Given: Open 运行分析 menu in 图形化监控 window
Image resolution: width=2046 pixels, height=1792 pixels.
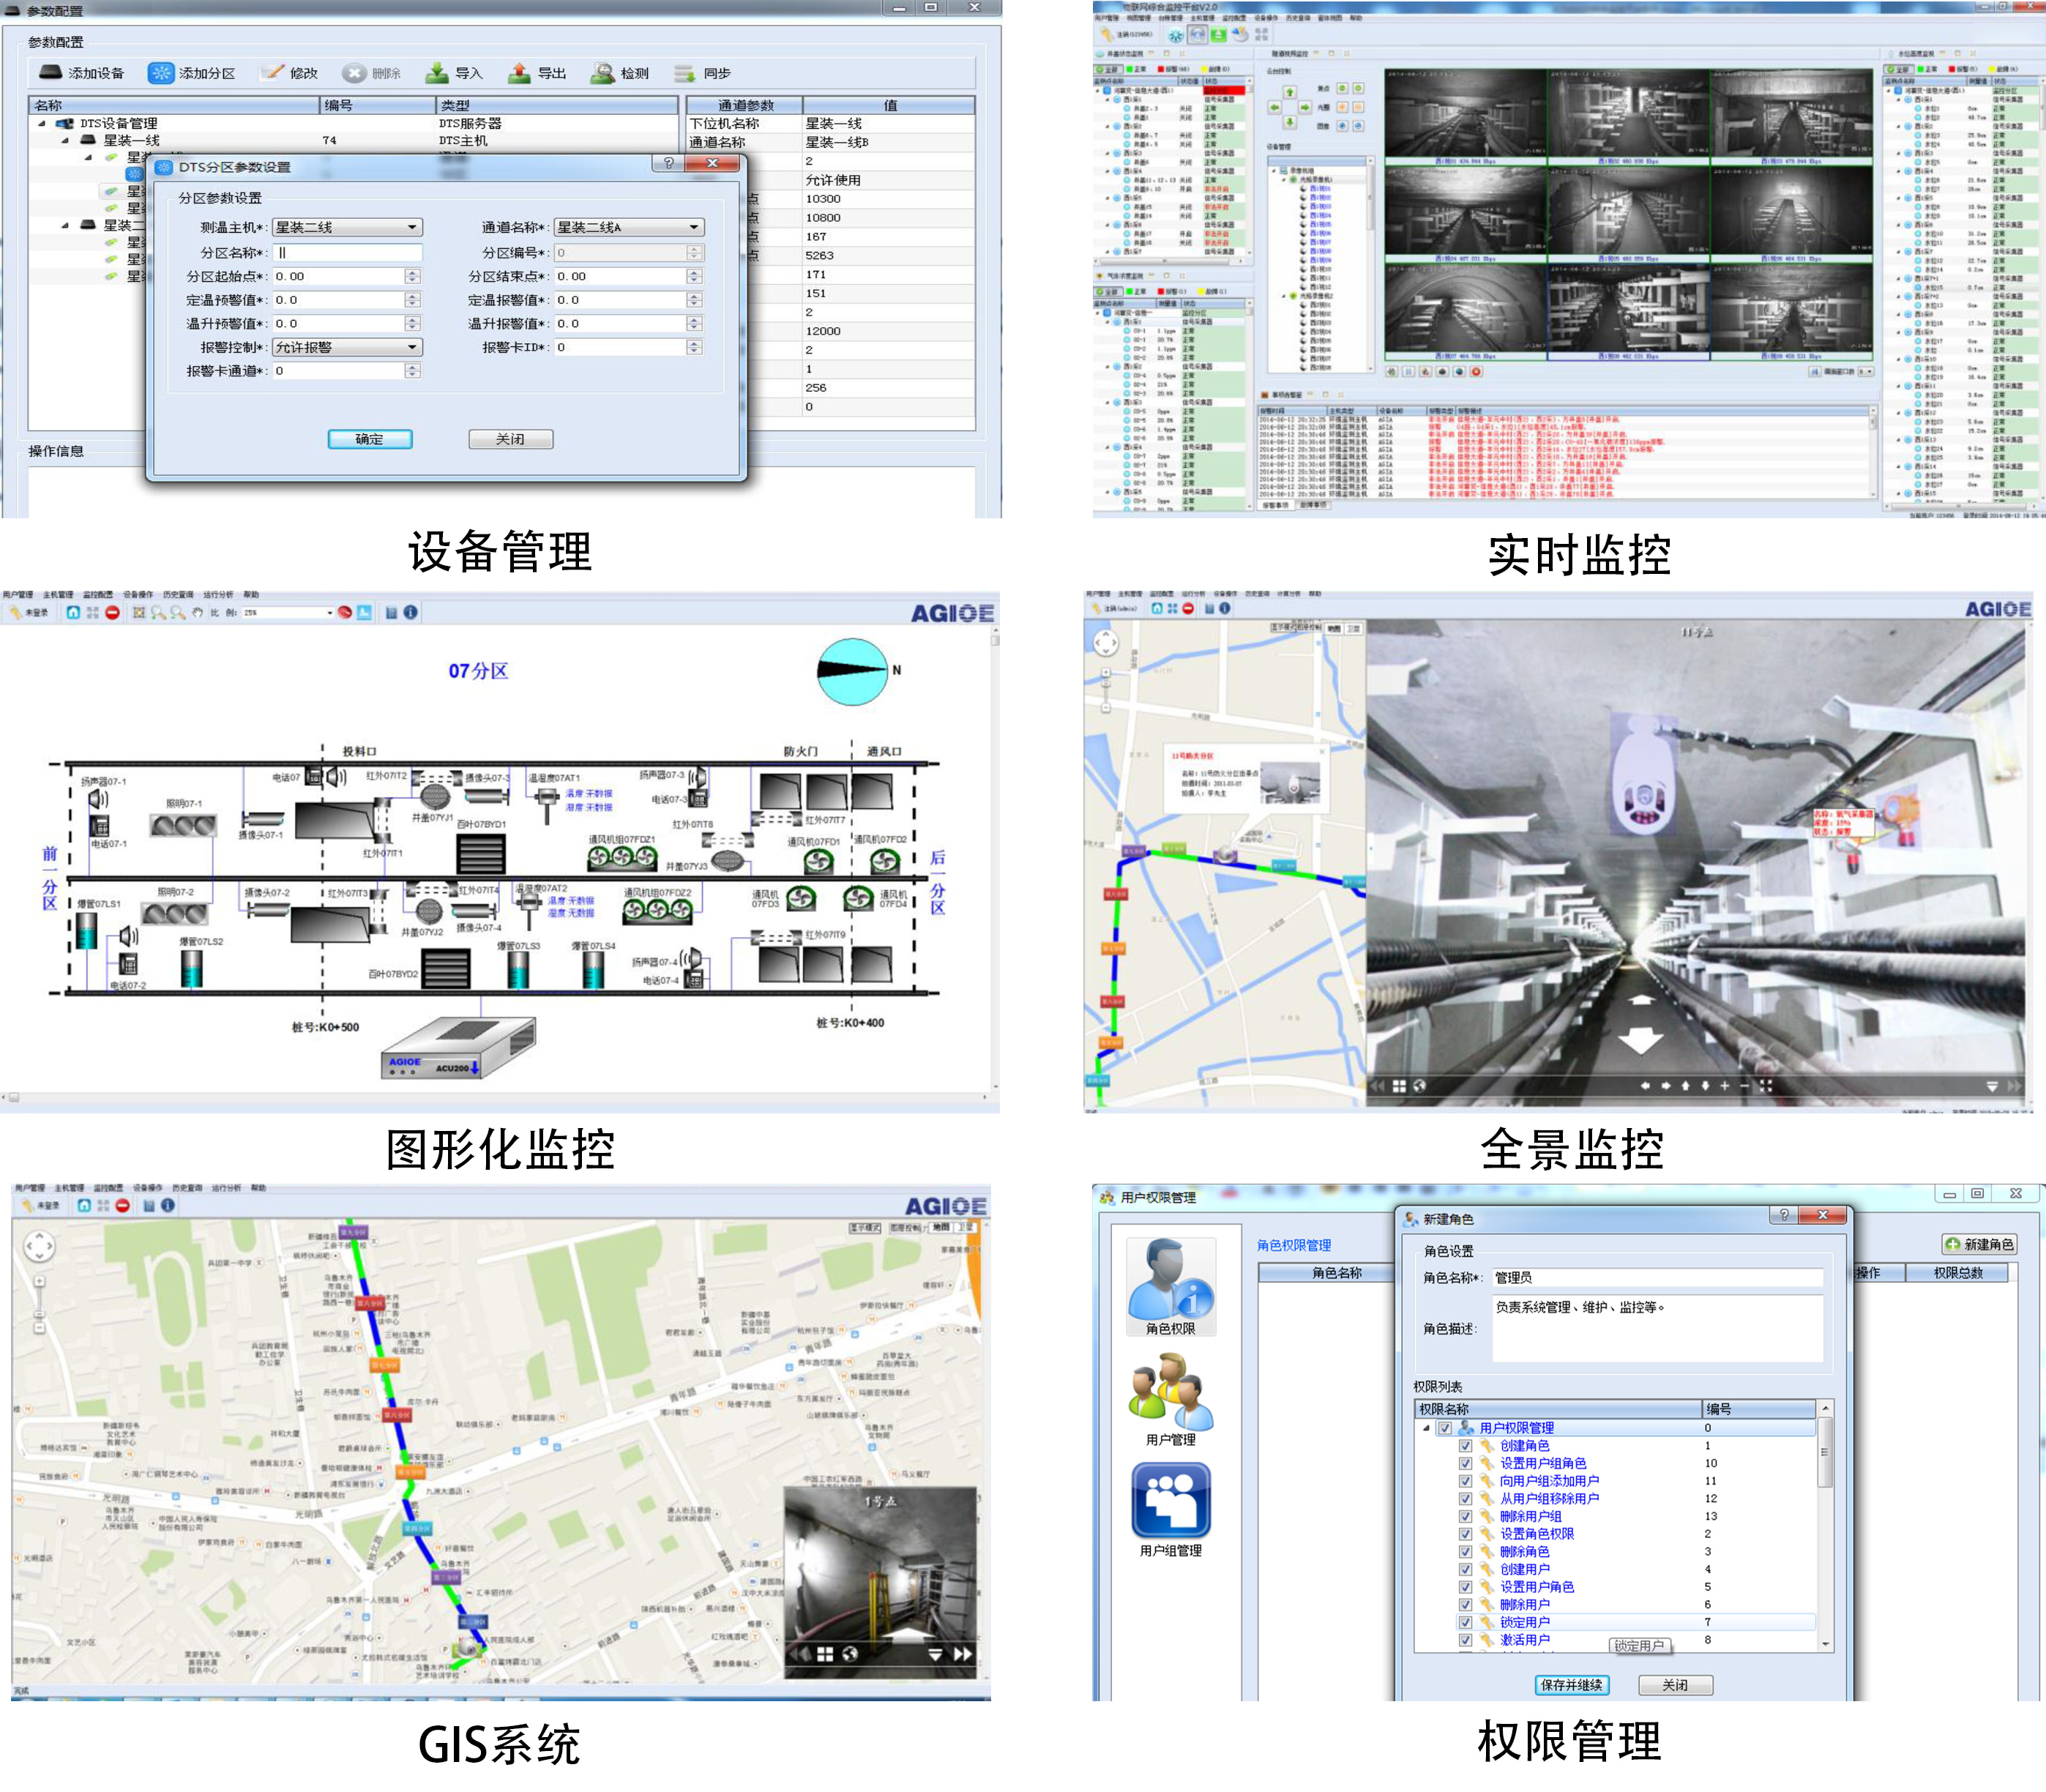Looking at the screenshot, I should point(218,594).
